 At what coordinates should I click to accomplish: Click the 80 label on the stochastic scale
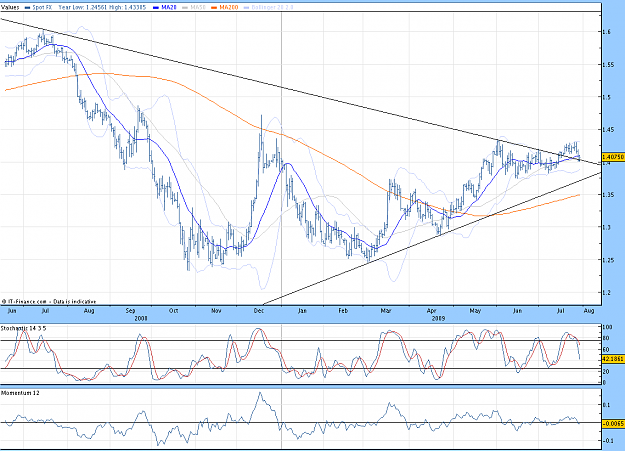[x=606, y=339]
